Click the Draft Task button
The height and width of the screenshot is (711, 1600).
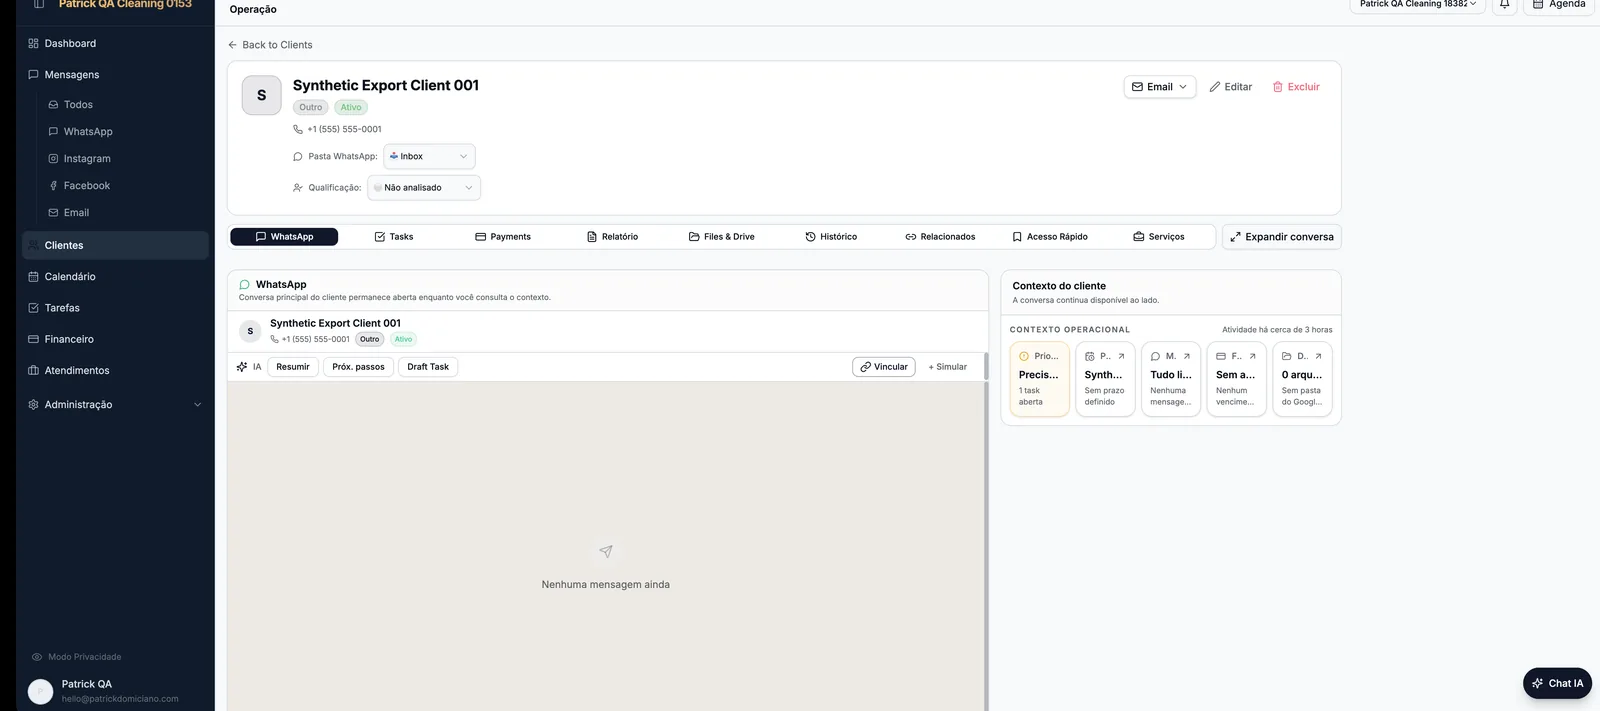tap(428, 367)
